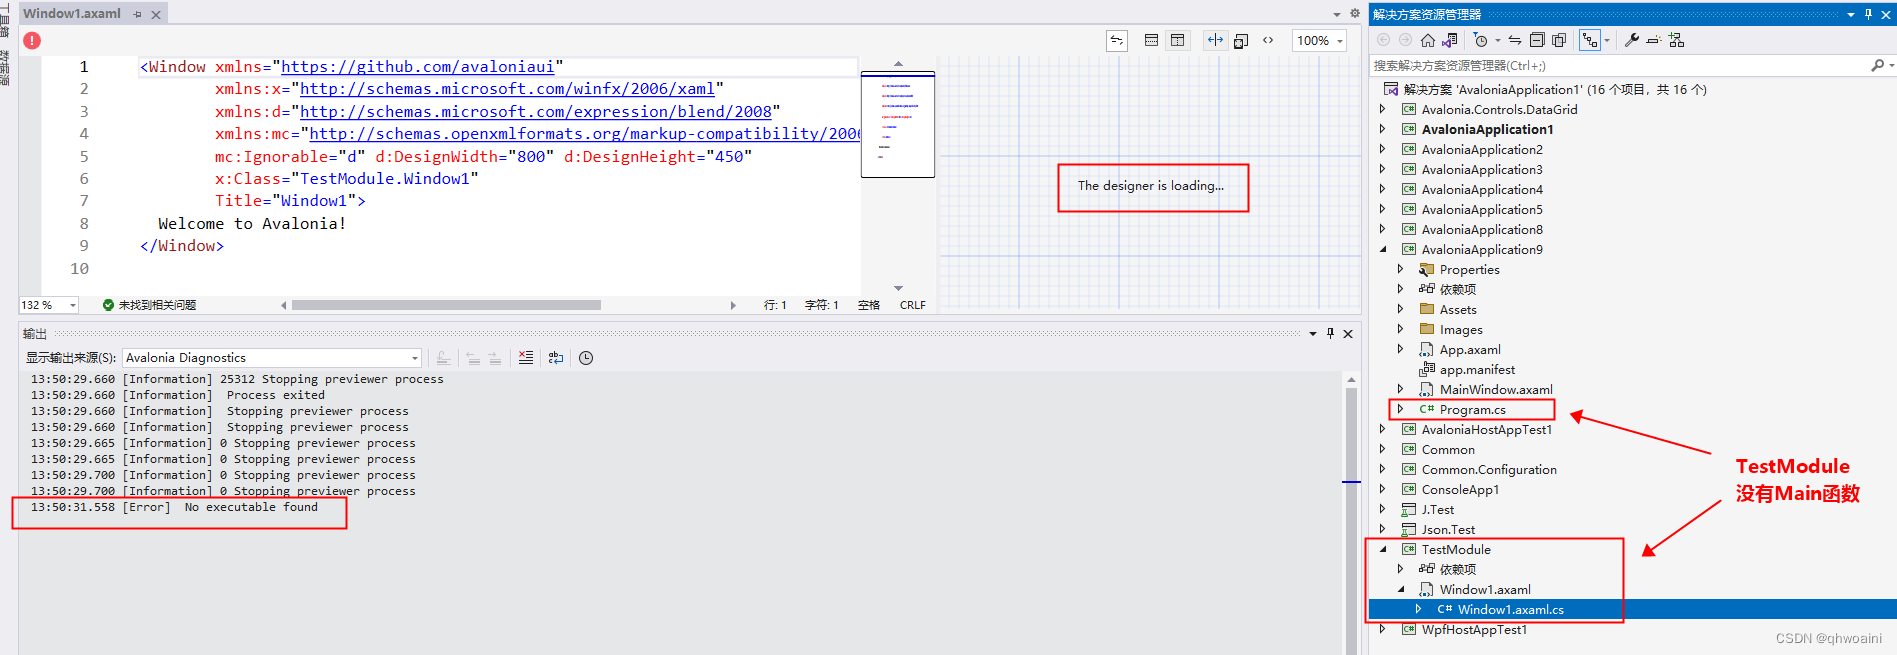Open the openxmlformats markup-compatibility link

pos(584,134)
